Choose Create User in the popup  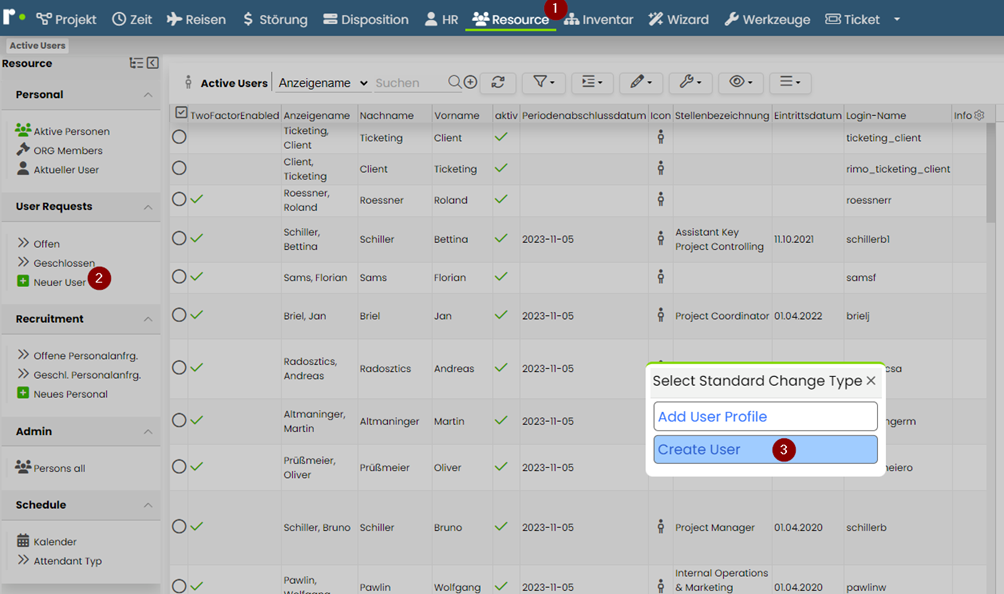pos(765,449)
